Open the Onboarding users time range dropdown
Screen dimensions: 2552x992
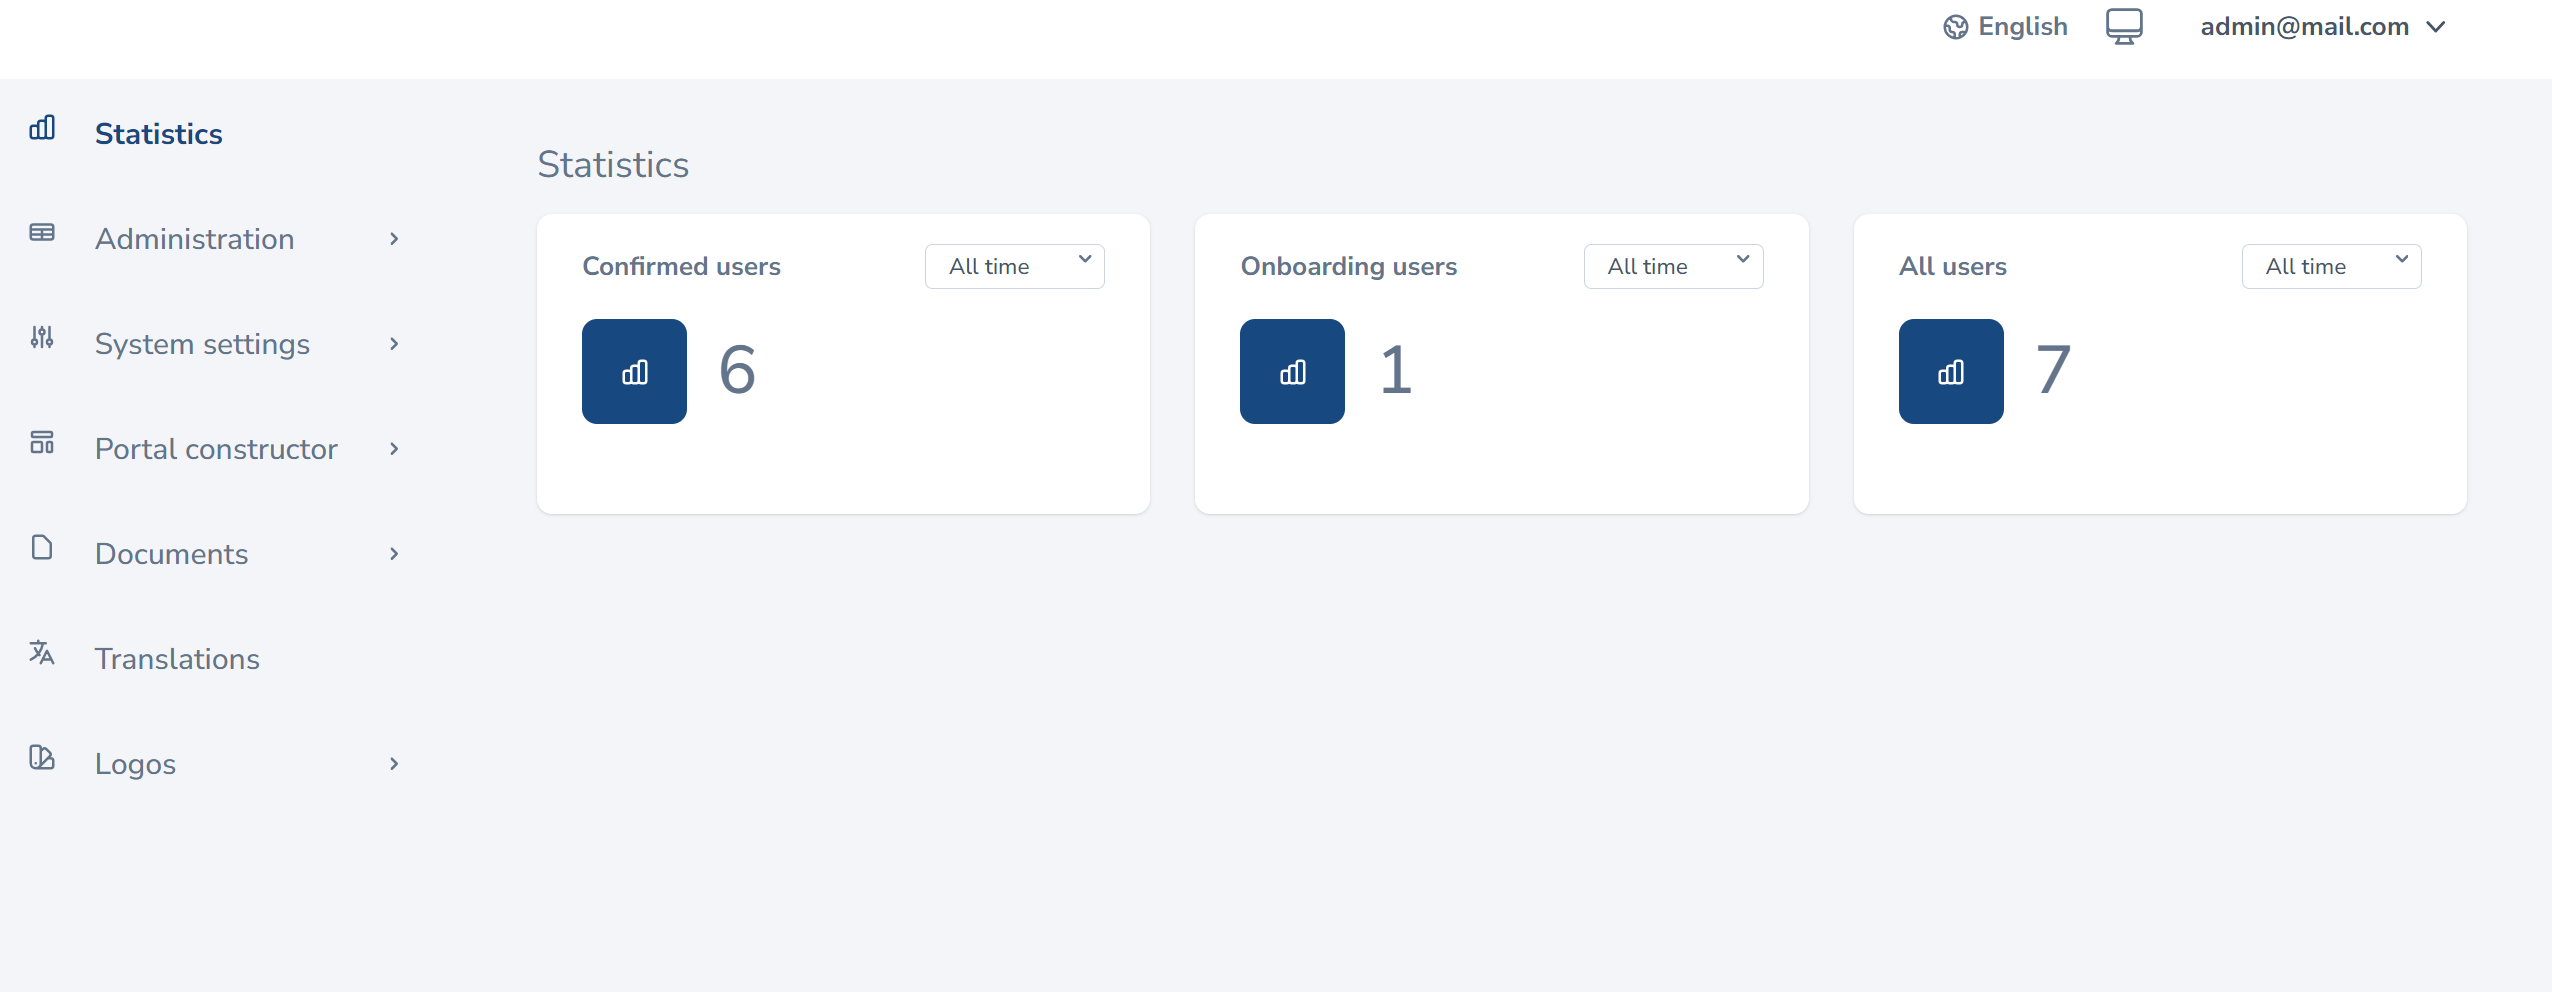coord(1673,267)
